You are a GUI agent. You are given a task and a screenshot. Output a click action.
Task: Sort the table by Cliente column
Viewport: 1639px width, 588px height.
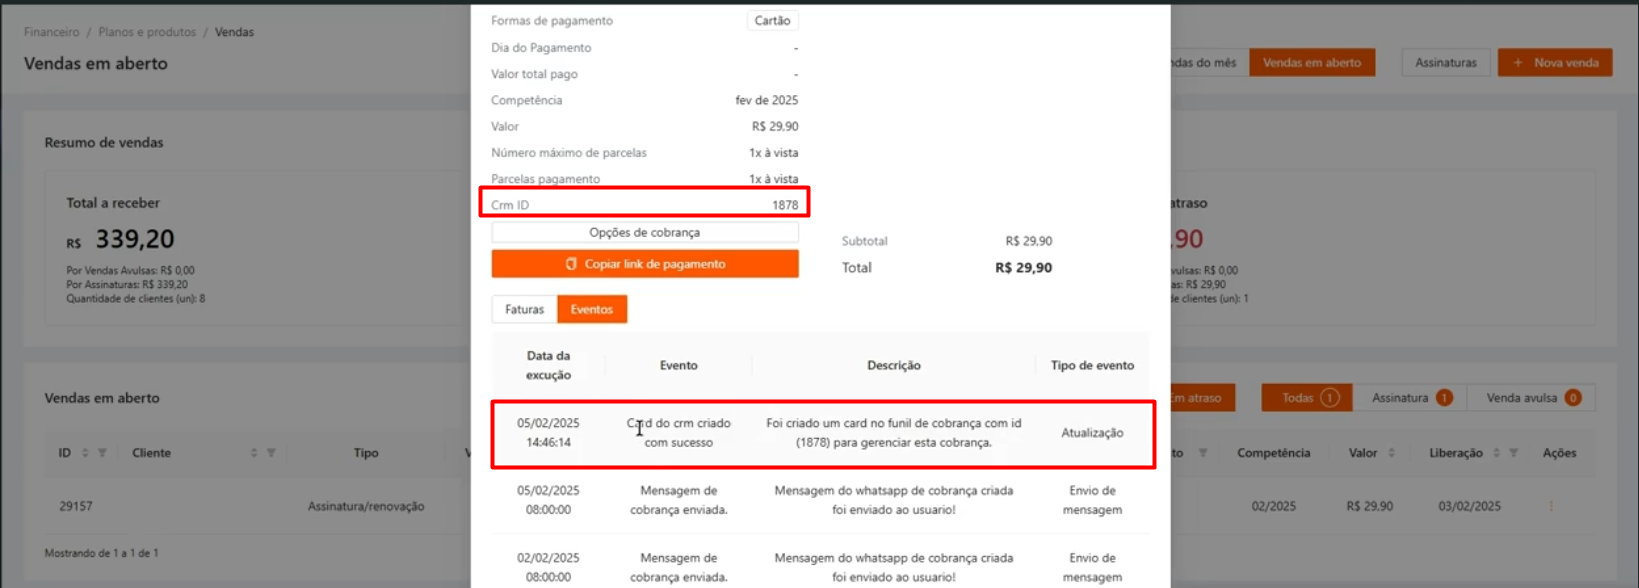click(x=254, y=453)
